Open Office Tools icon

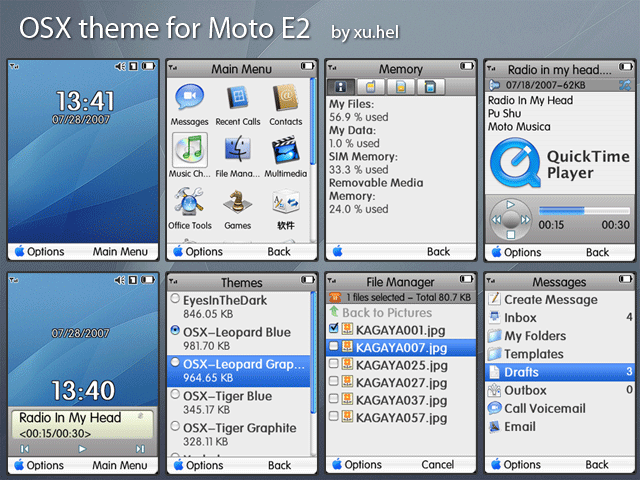[189, 201]
